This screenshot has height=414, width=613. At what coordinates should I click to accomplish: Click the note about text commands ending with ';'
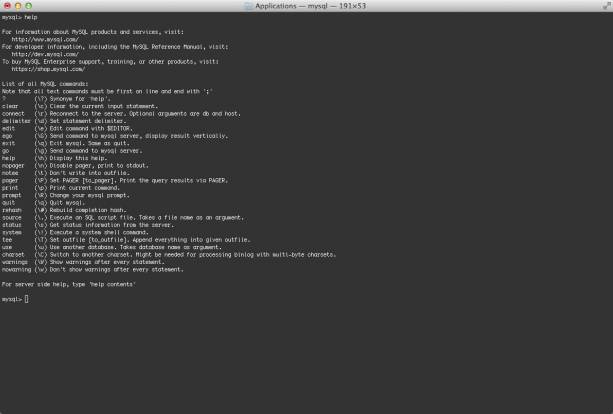point(107,91)
